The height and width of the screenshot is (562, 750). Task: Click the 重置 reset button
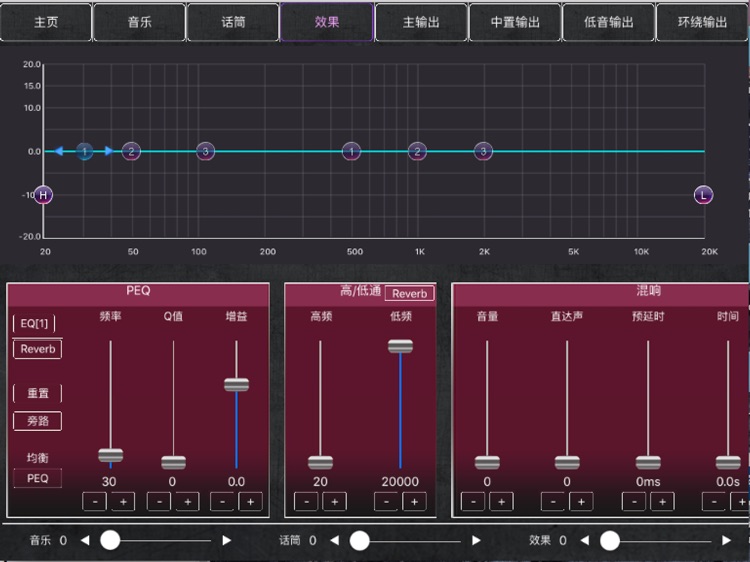click(x=38, y=393)
